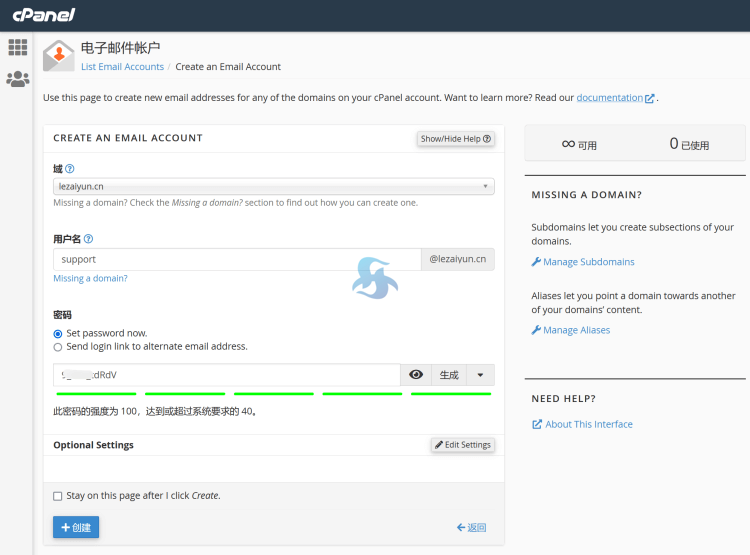The width and height of the screenshot is (750, 555).
Task: Click the 创建 create button
Action: (x=76, y=527)
